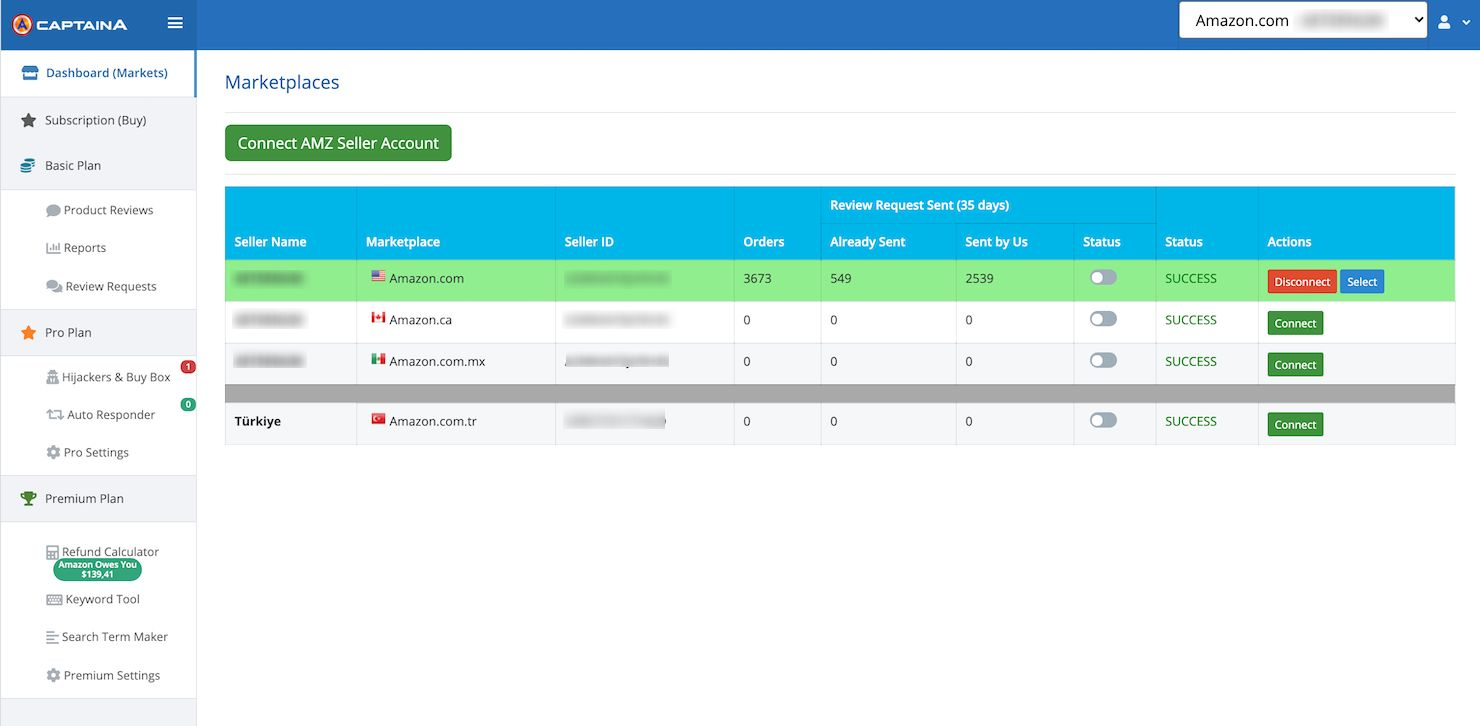Click the red 1 badge on Hijackers
Image resolution: width=1480 pixels, height=726 pixels.
click(188, 367)
